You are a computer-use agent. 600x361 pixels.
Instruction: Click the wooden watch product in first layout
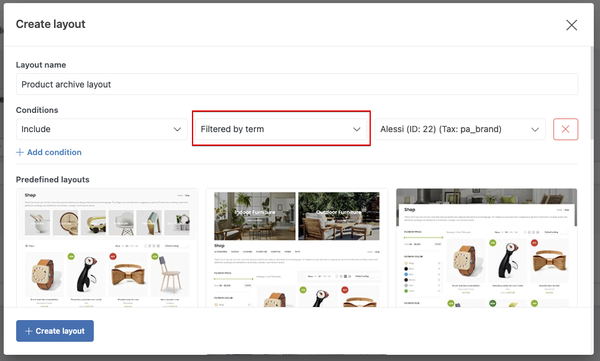point(44,274)
